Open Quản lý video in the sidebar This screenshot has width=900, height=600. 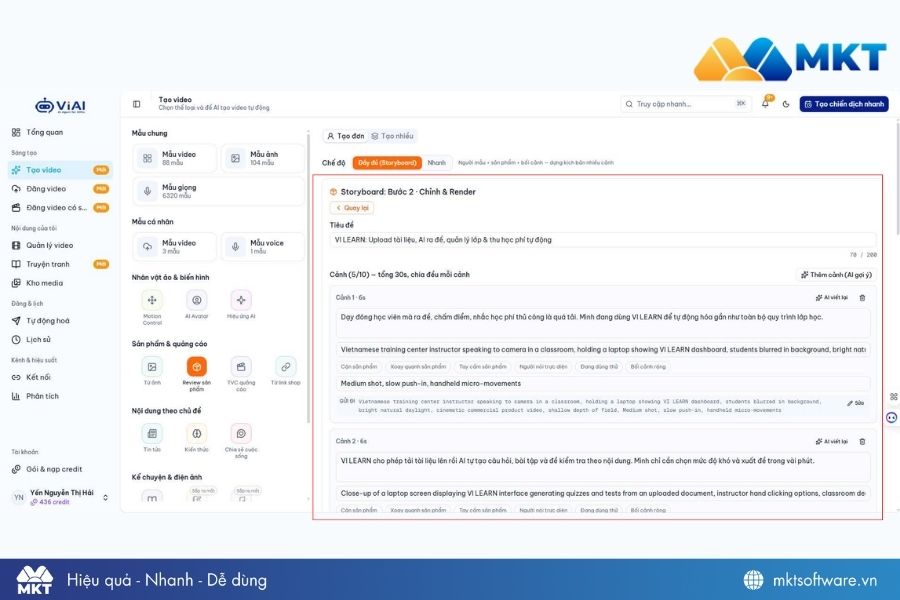pyautogui.click(x=49, y=245)
